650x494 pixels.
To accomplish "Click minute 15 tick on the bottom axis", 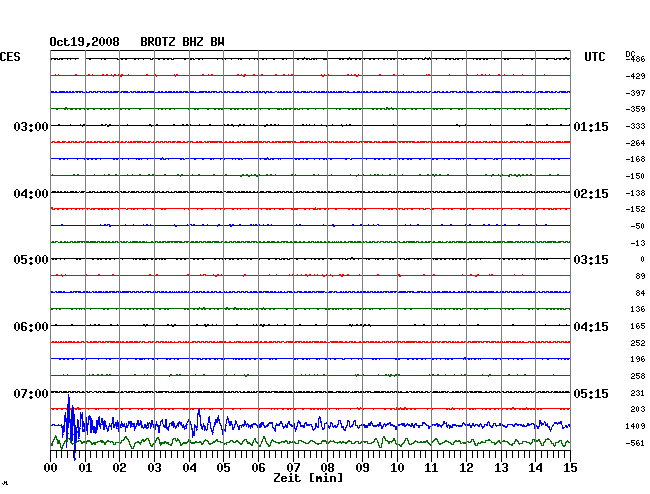I will [569, 467].
